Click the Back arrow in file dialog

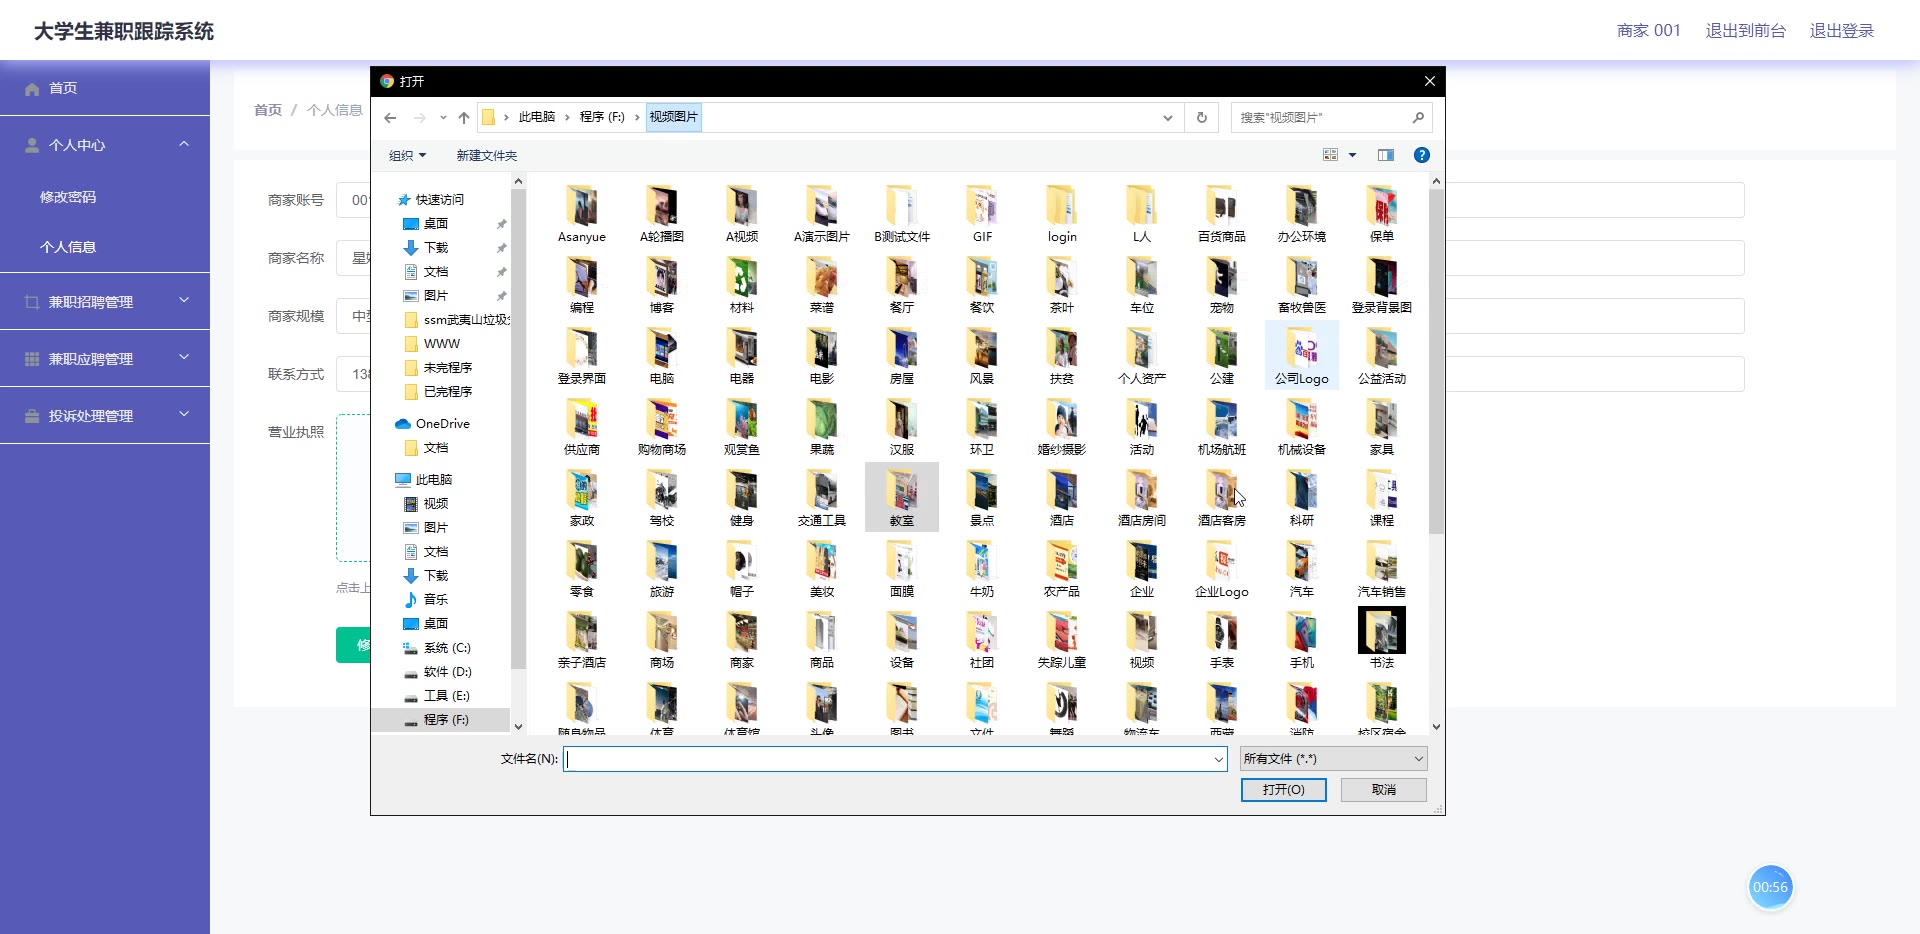tap(390, 118)
